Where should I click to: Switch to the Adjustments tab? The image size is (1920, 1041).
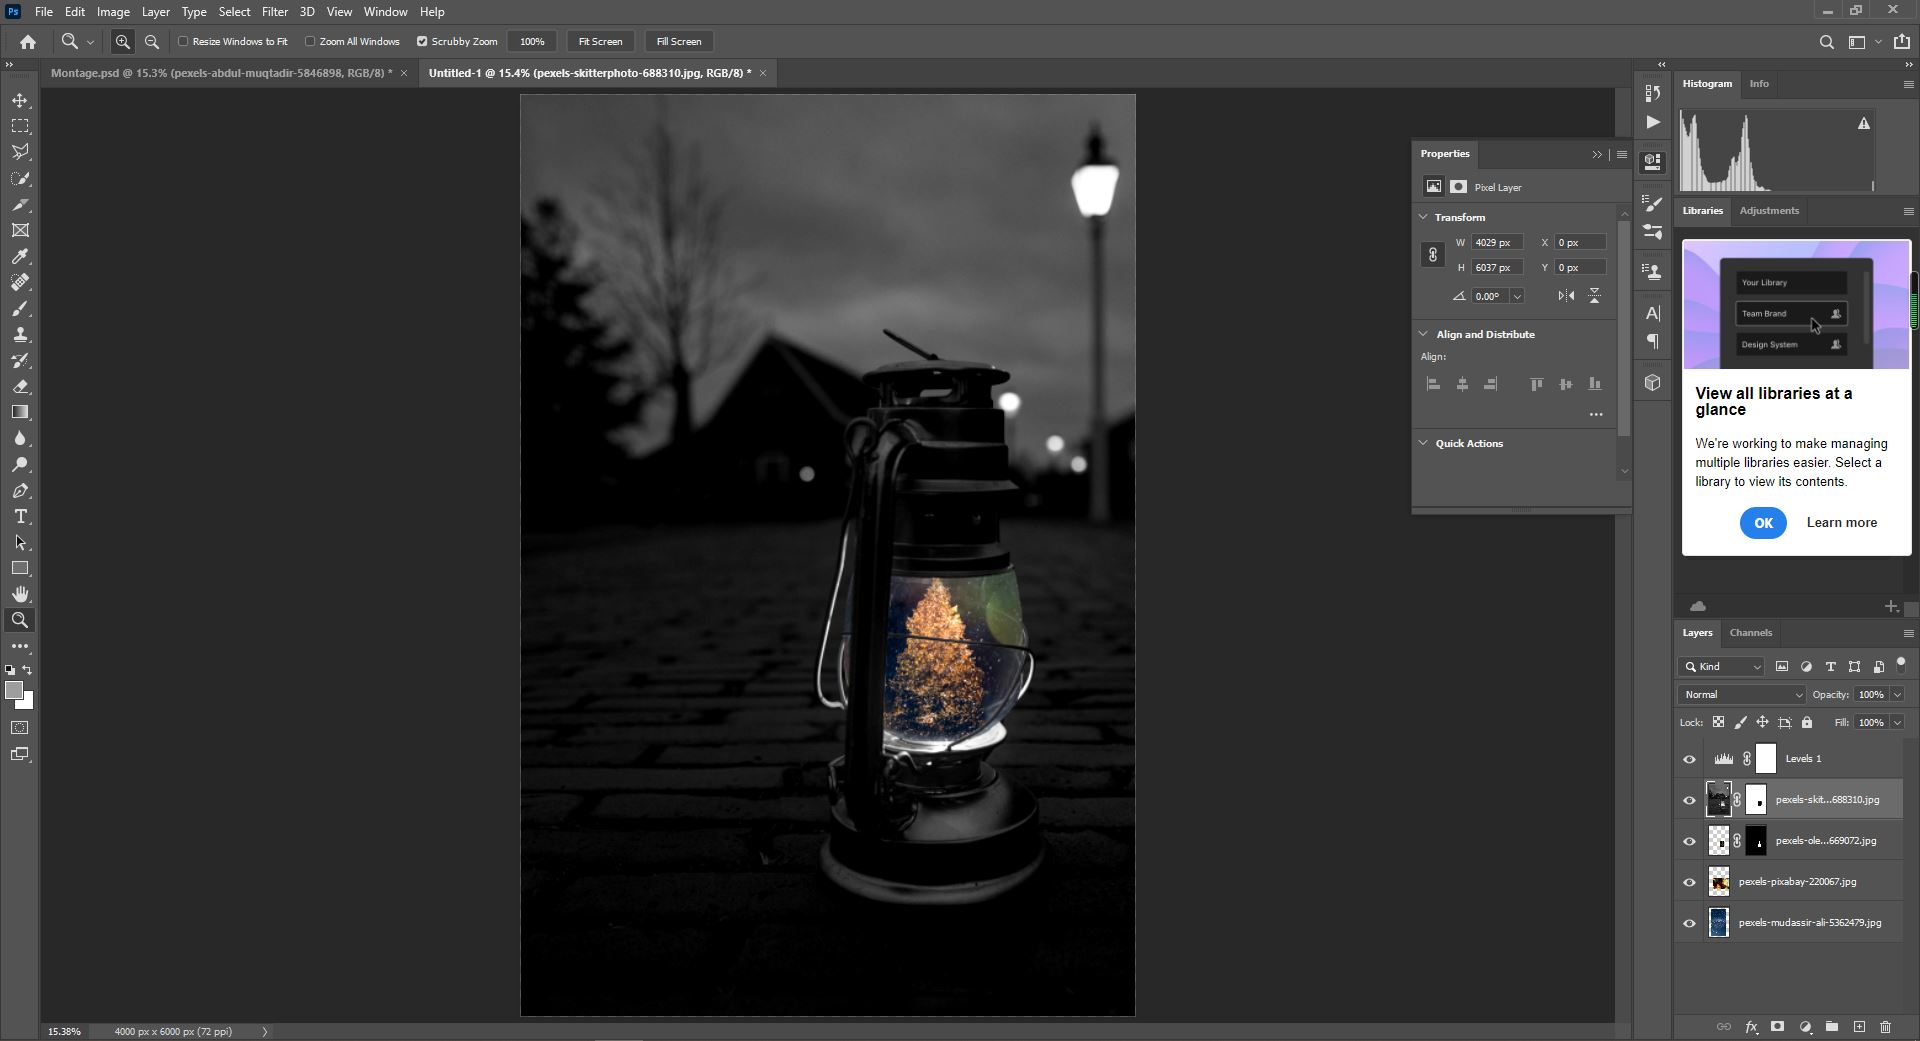[x=1768, y=211]
